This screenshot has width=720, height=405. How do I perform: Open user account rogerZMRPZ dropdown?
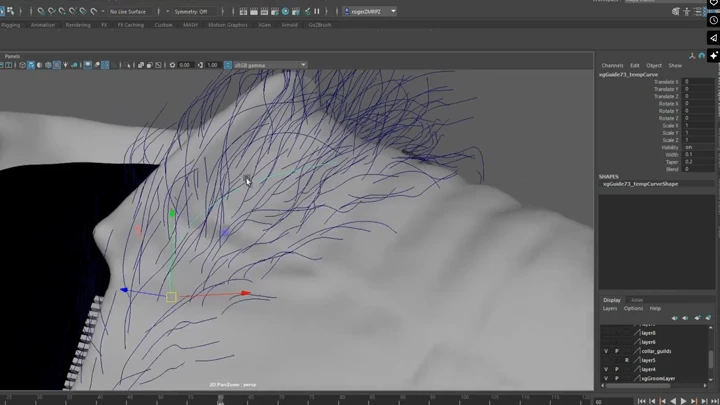click(x=370, y=11)
